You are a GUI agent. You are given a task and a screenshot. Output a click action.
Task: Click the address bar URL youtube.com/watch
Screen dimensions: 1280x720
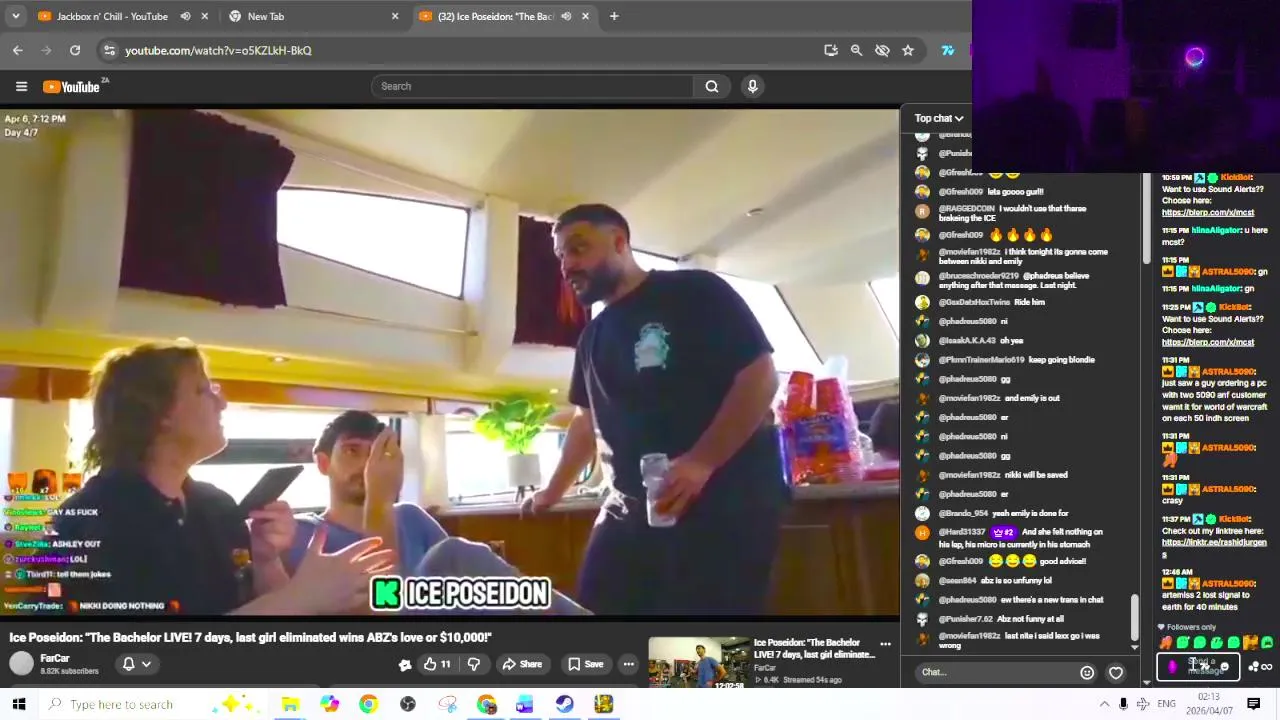[218, 50]
